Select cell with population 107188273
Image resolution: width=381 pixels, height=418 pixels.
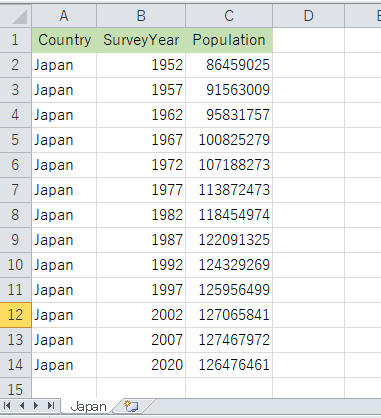(229, 165)
